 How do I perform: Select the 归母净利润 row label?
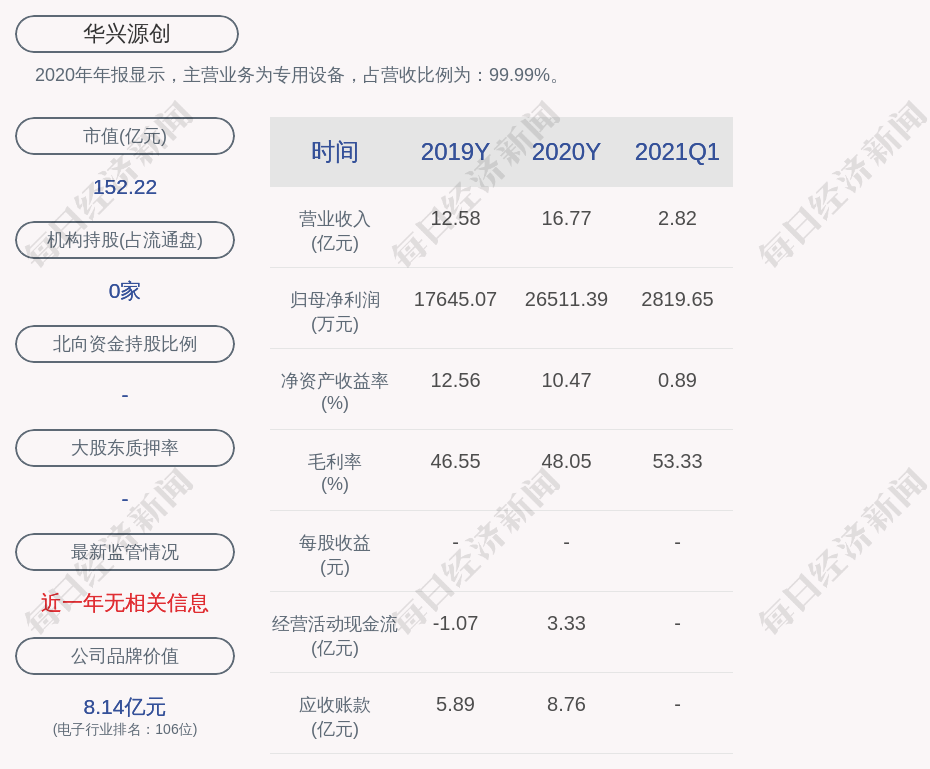334,311
